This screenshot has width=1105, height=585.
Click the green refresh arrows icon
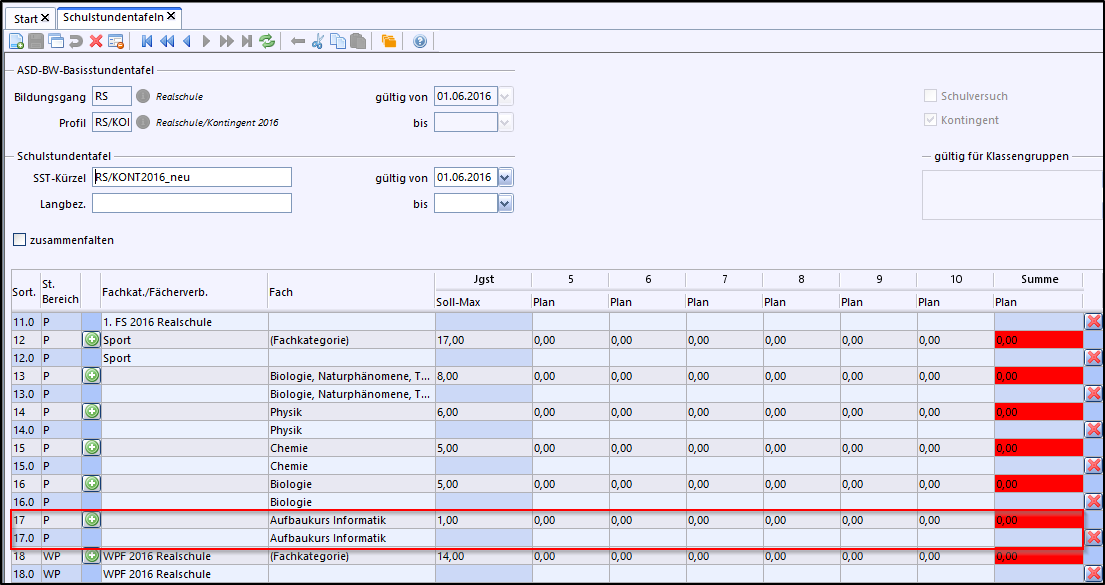coord(267,41)
